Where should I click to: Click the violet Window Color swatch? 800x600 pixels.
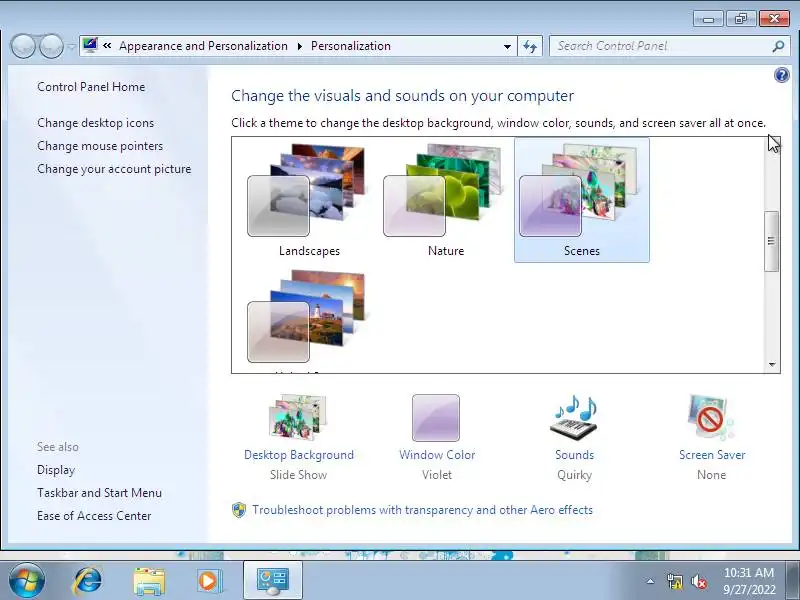point(436,417)
